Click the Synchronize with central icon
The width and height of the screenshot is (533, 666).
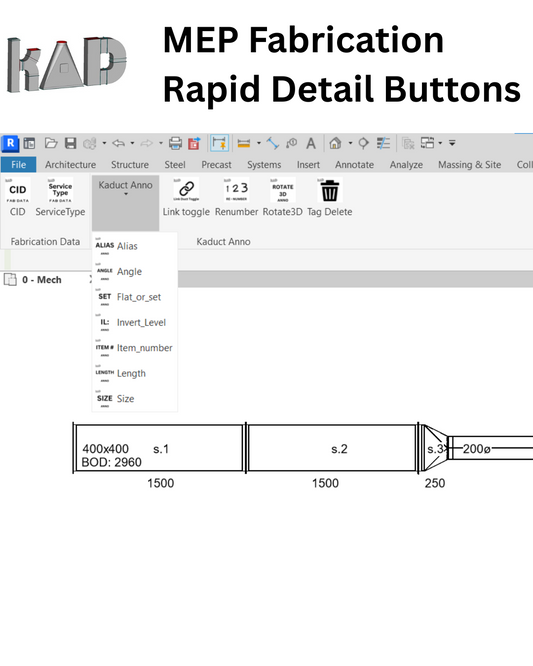tap(90, 144)
